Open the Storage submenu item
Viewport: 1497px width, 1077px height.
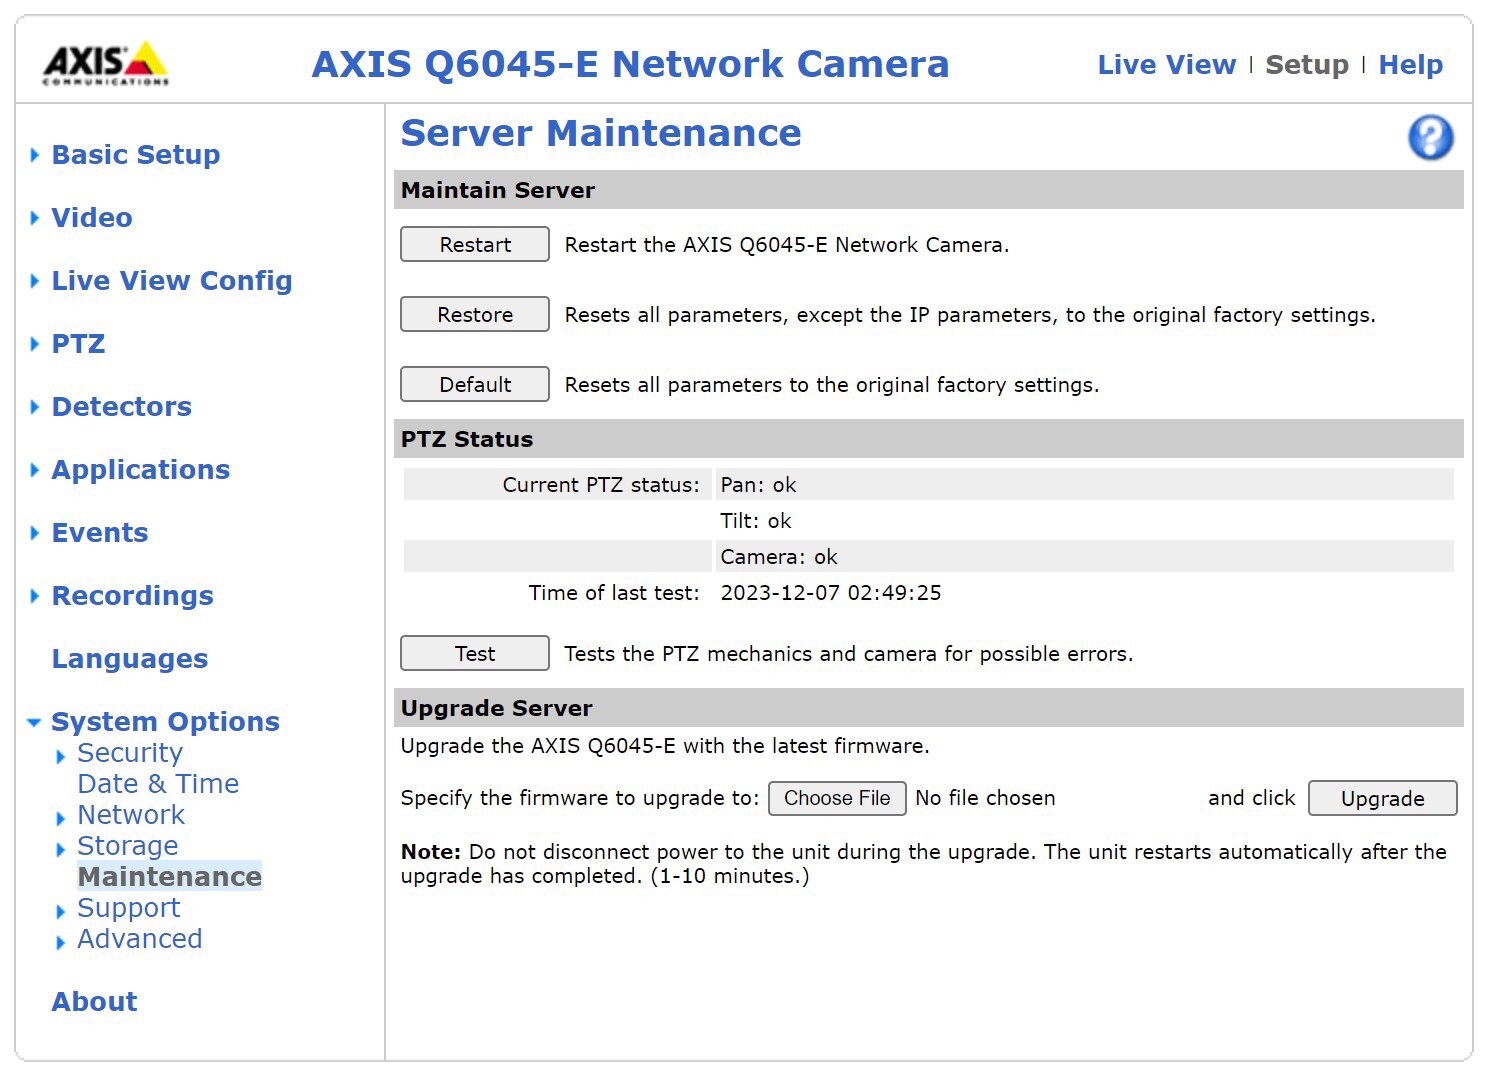coord(128,846)
